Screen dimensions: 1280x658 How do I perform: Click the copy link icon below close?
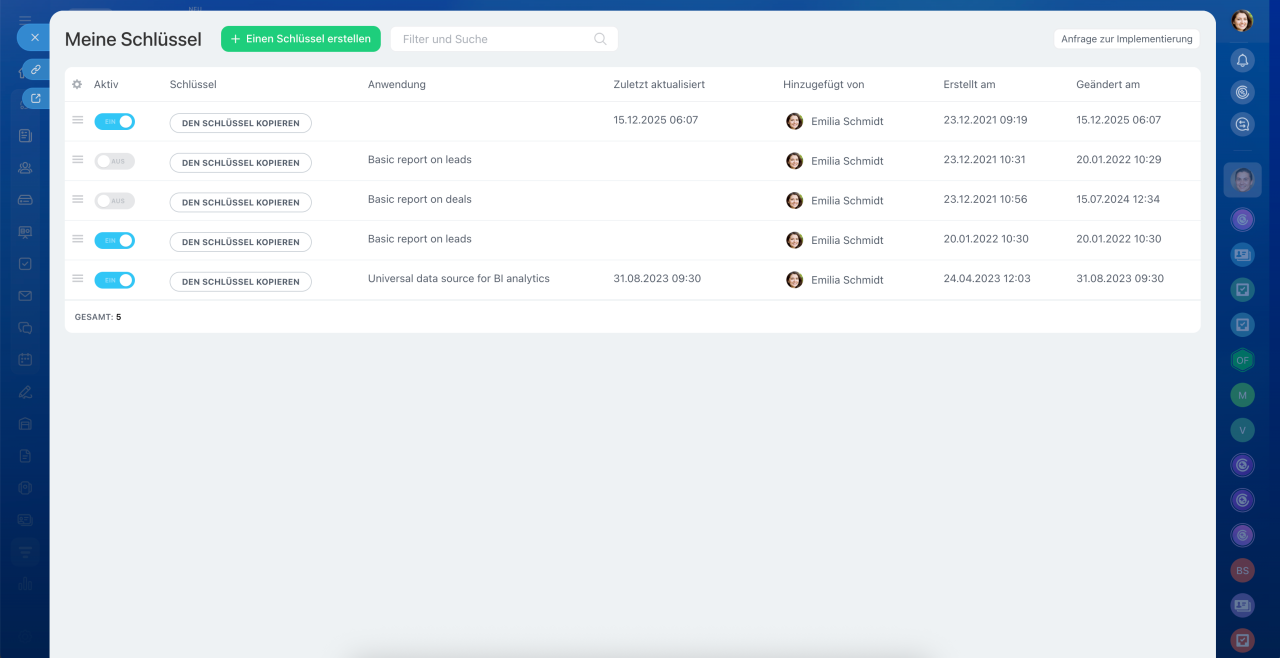[36, 70]
